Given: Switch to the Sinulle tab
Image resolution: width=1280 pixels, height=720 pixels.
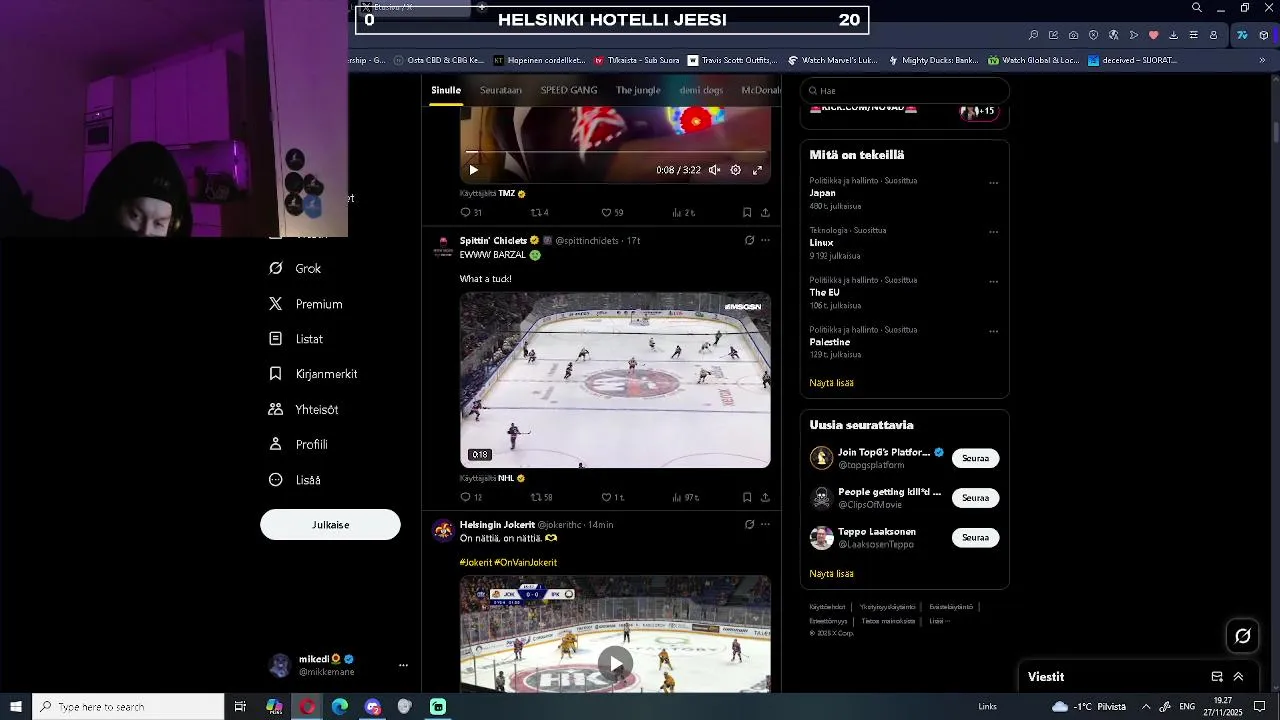Looking at the screenshot, I should tap(446, 90).
